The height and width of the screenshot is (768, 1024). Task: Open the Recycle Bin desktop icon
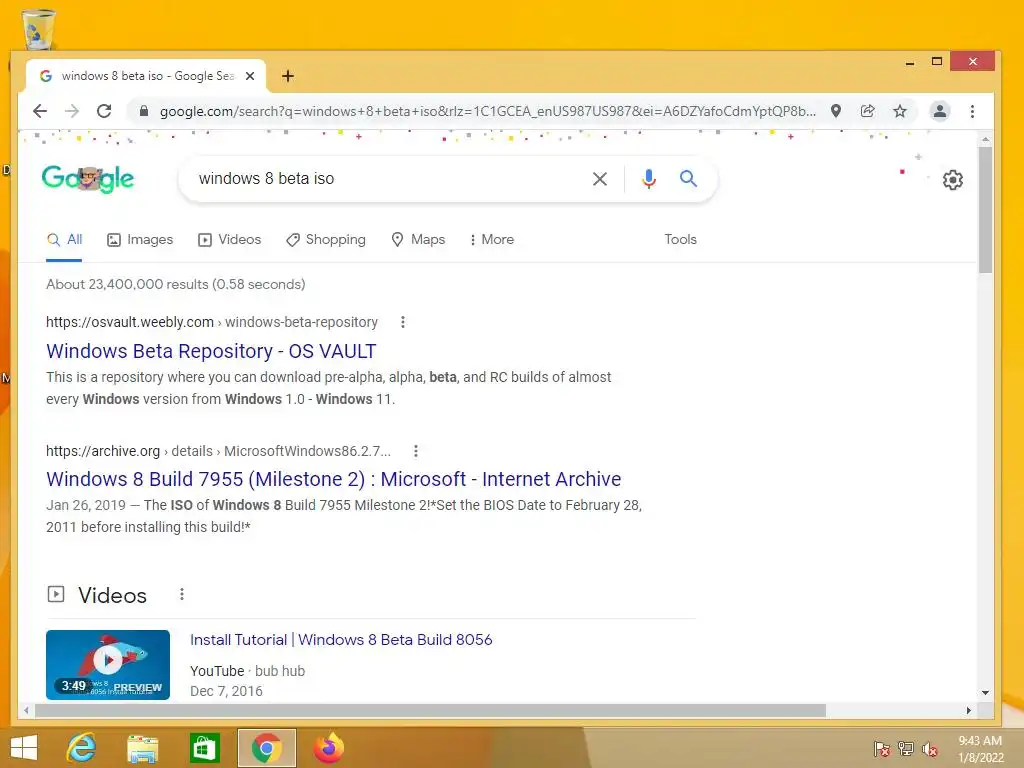click(x=39, y=29)
